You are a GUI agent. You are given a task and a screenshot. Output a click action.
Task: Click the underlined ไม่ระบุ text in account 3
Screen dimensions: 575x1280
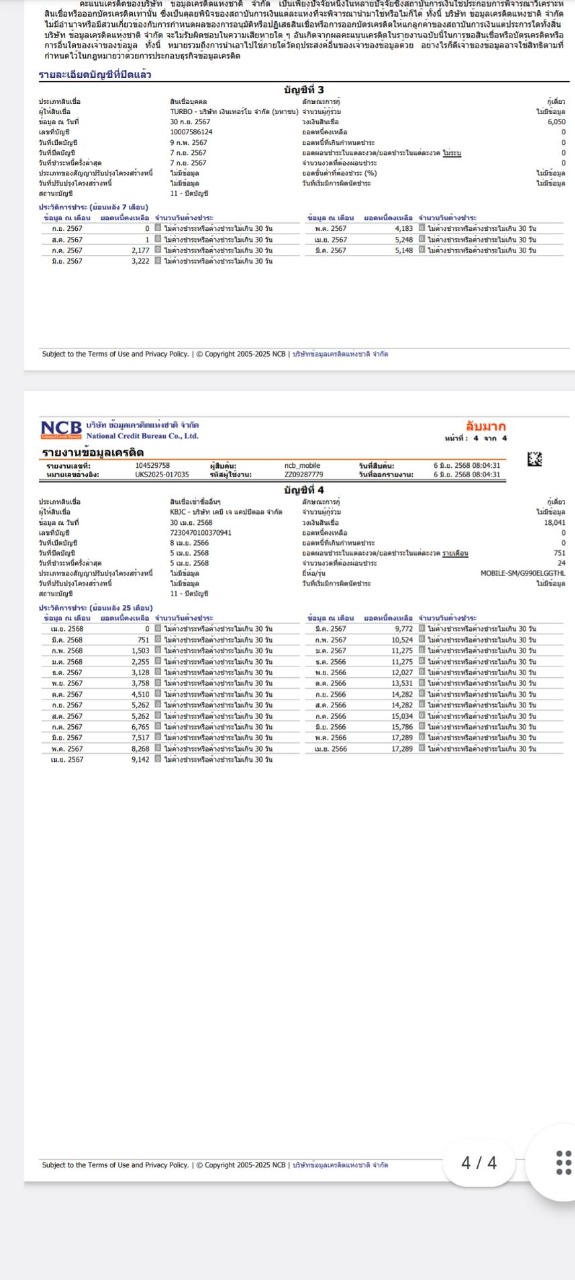coord(452,153)
